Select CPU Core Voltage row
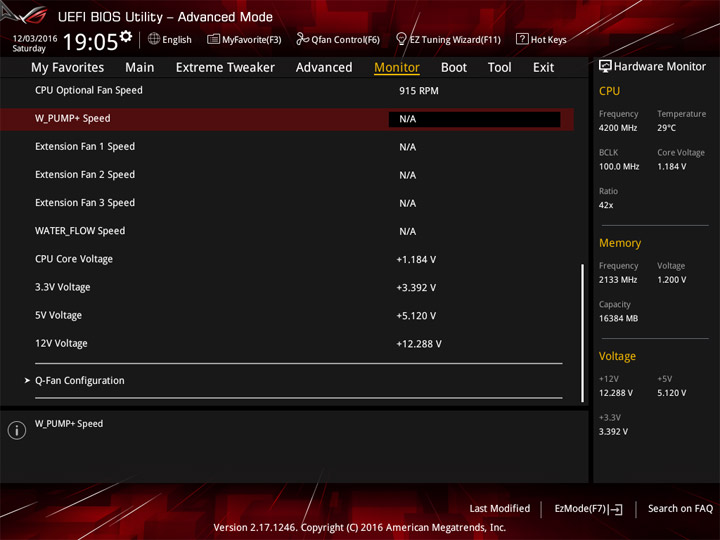The width and height of the screenshot is (720, 540). point(287,259)
